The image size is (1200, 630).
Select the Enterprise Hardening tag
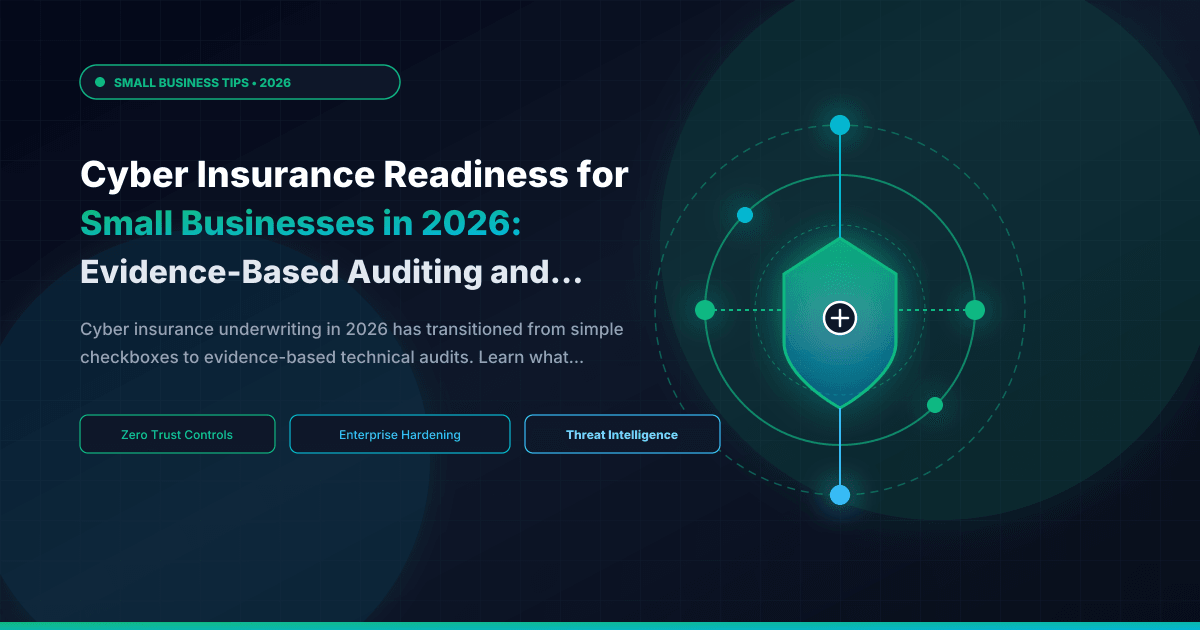pyautogui.click(x=400, y=435)
